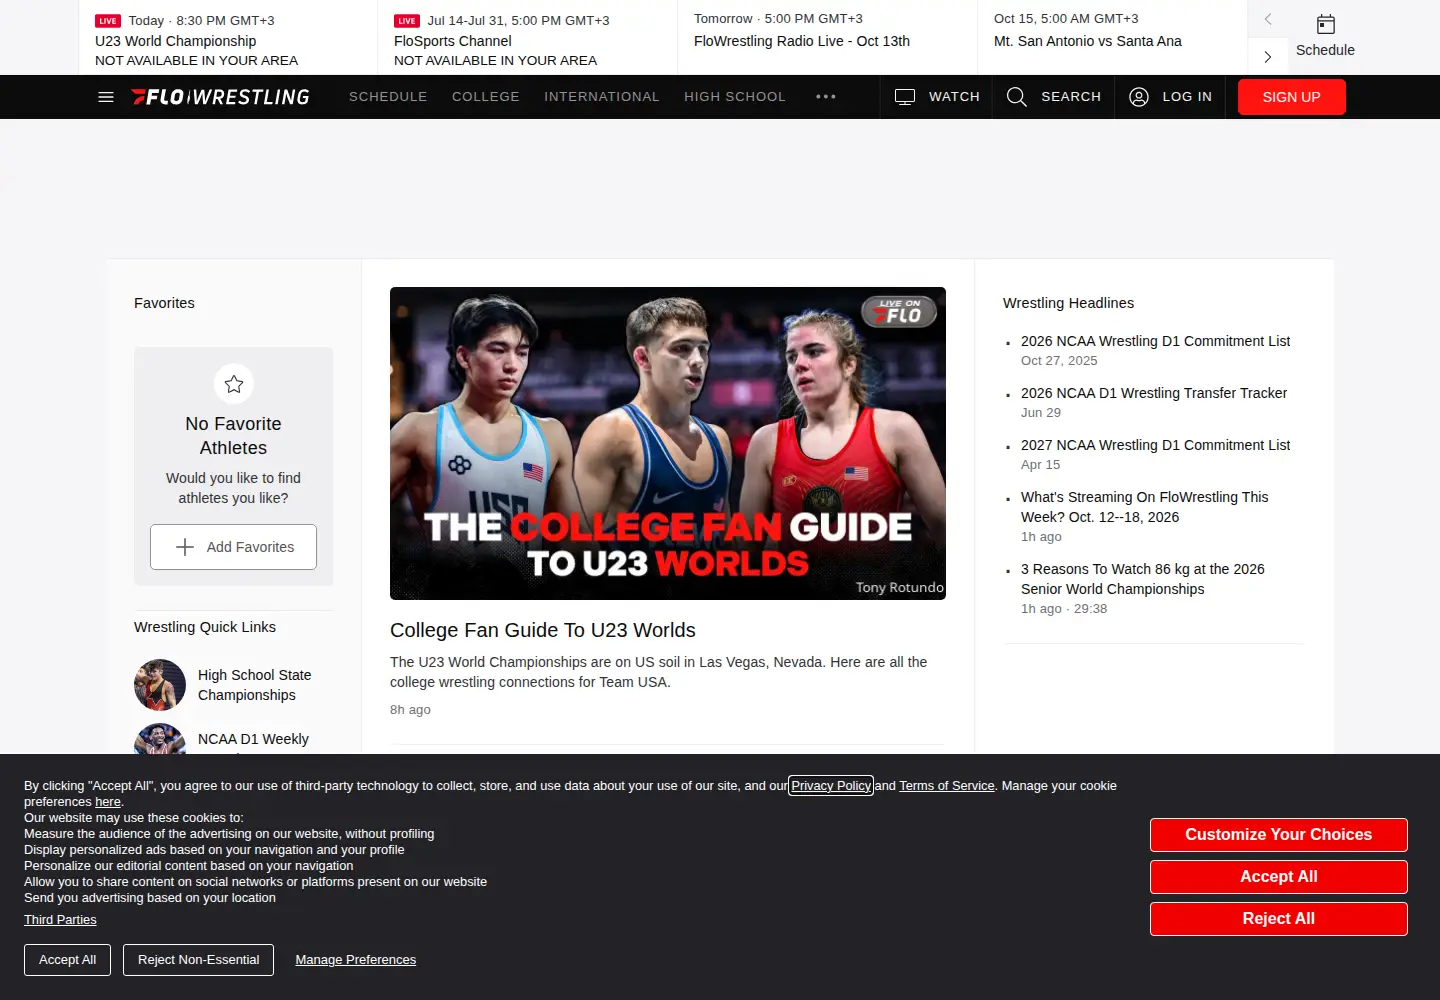Open the hamburger menu icon
Image resolution: width=1440 pixels, height=1000 pixels.
(x=106, y=97)
